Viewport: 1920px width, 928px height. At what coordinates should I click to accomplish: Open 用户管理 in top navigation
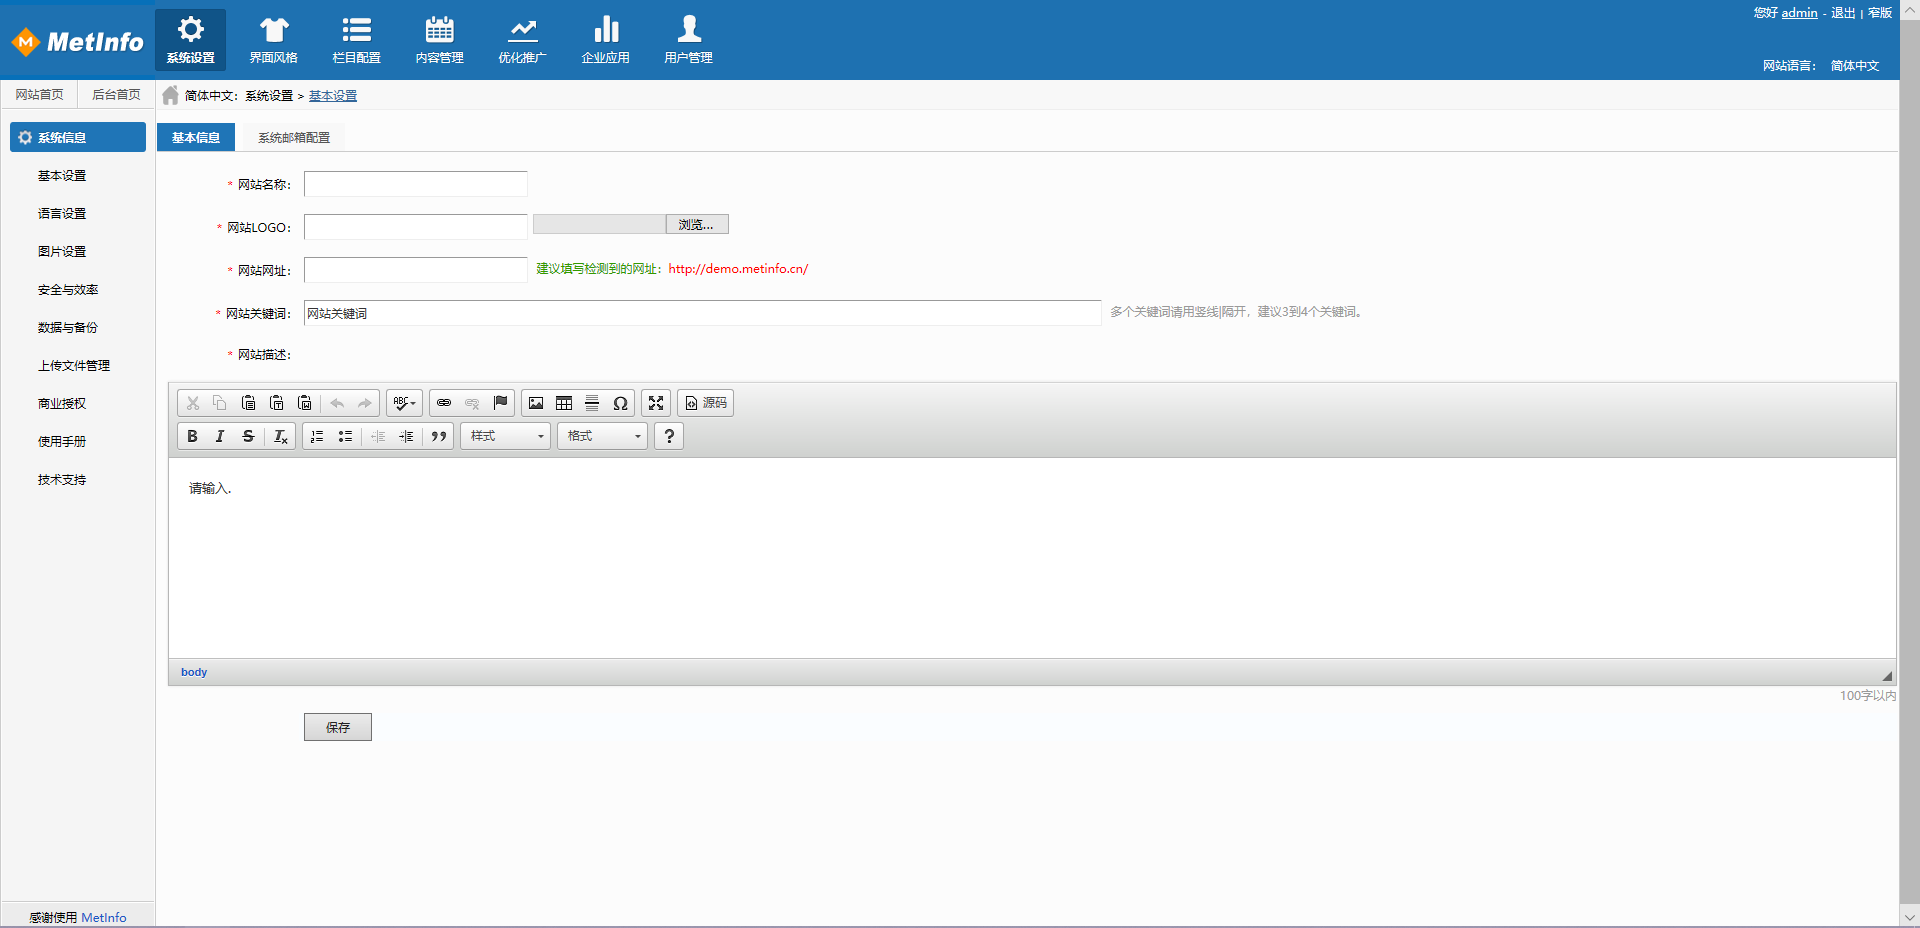click(x=689, y=40)
